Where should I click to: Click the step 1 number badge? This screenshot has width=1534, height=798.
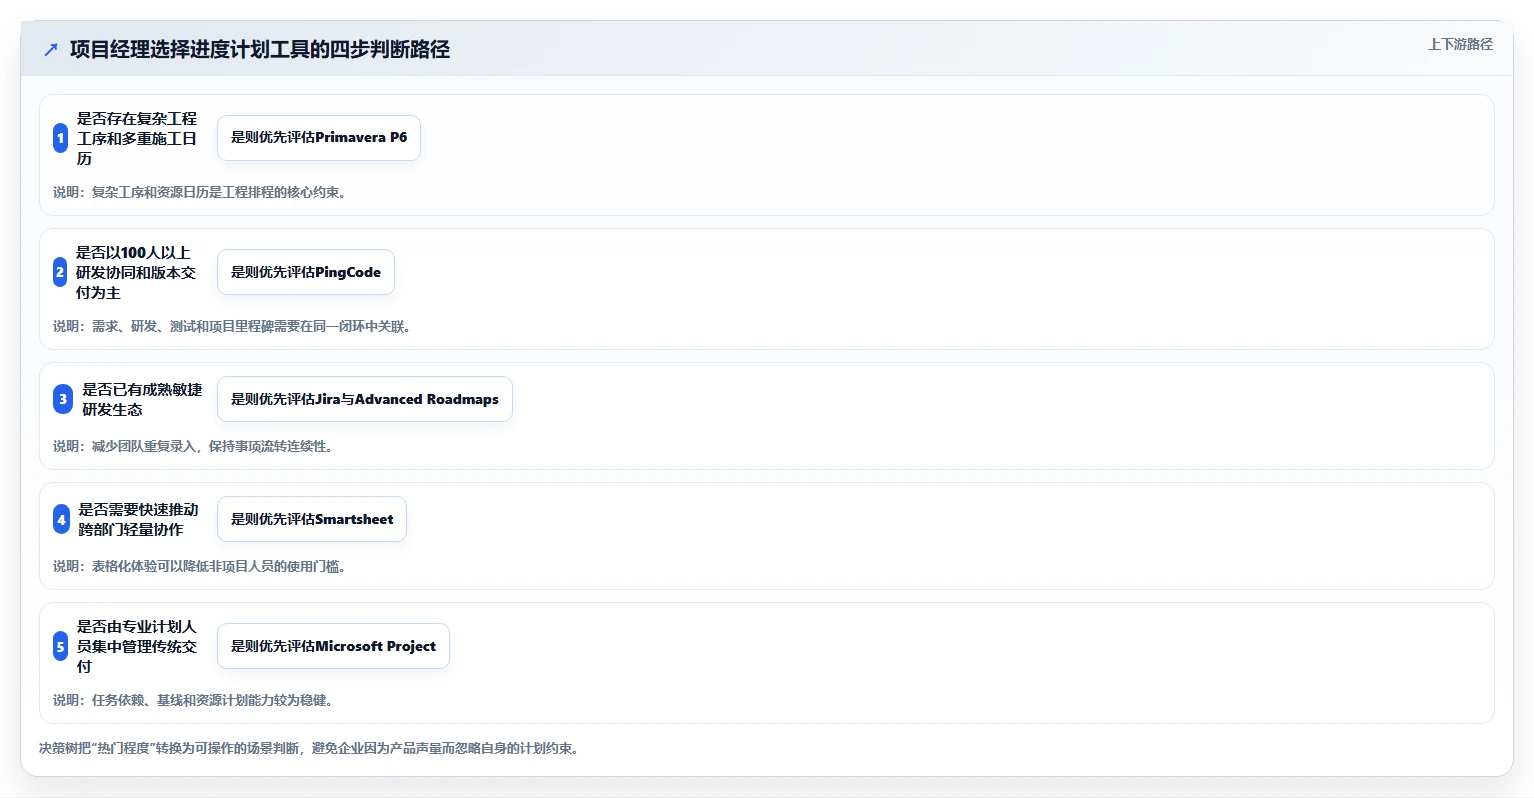click(60, 138)
